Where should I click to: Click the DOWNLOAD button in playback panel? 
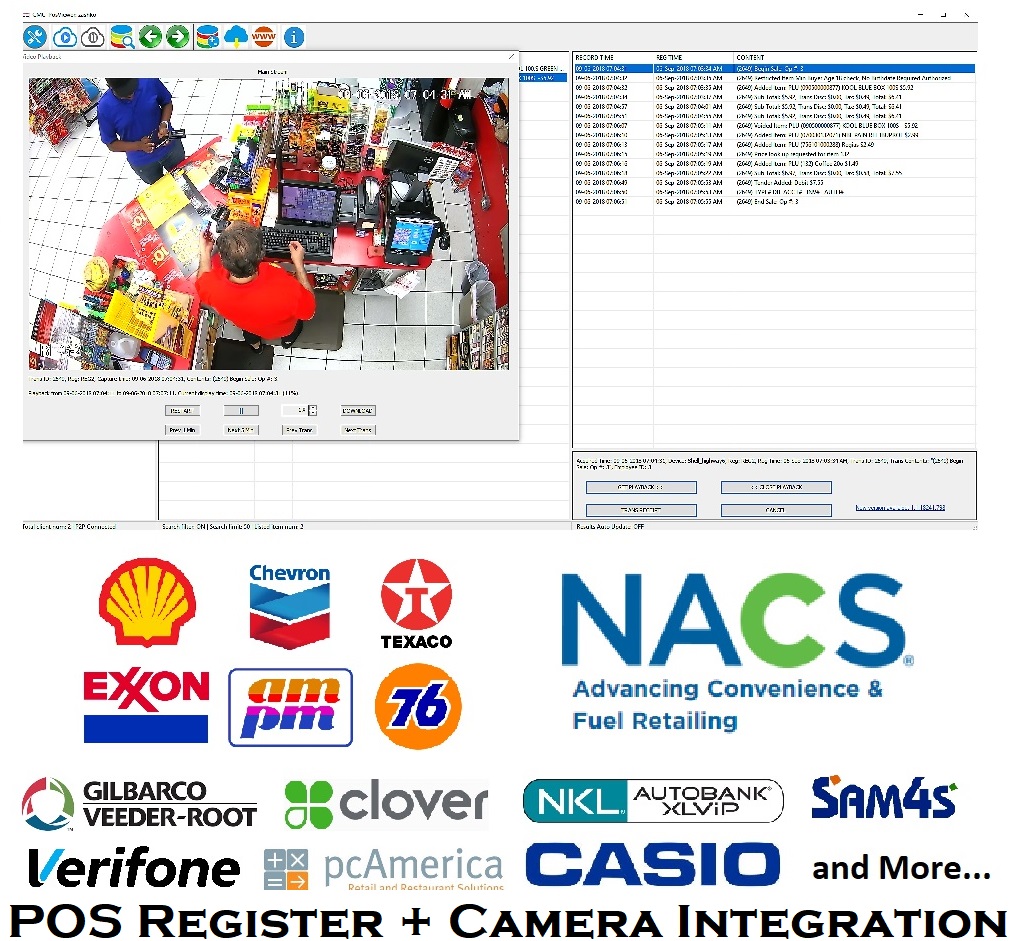click(358, 411)
